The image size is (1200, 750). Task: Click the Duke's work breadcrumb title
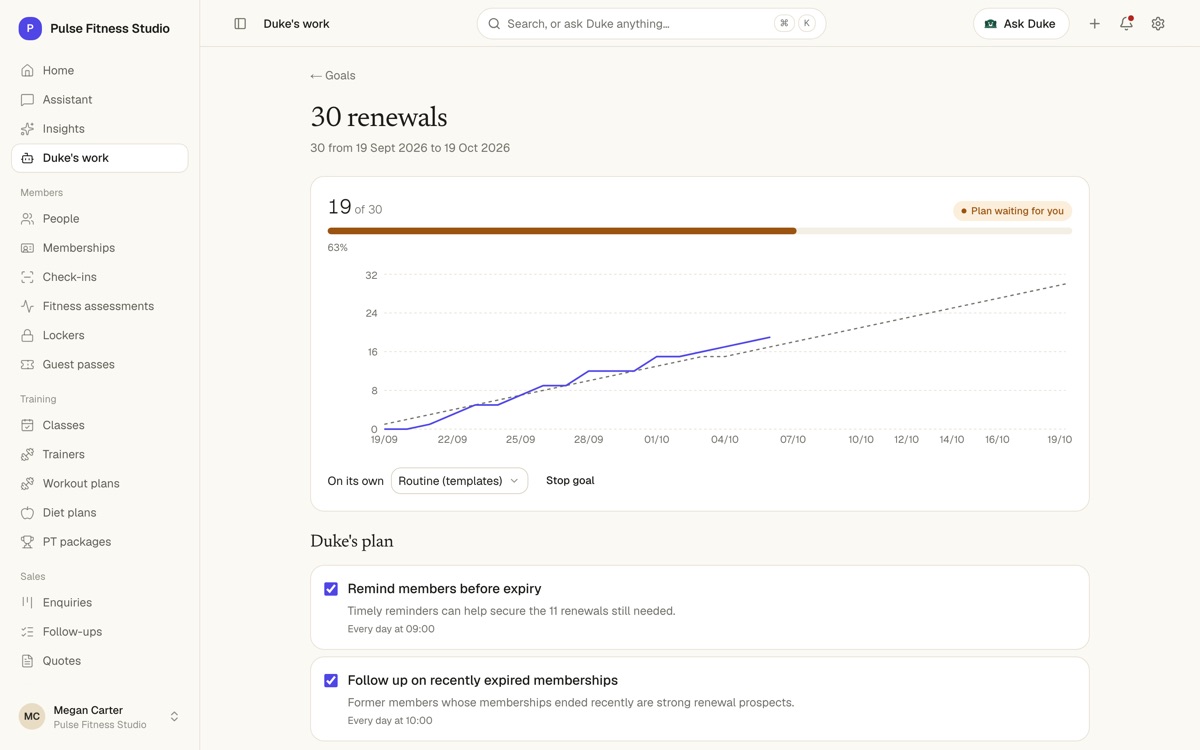coord(296,24)
